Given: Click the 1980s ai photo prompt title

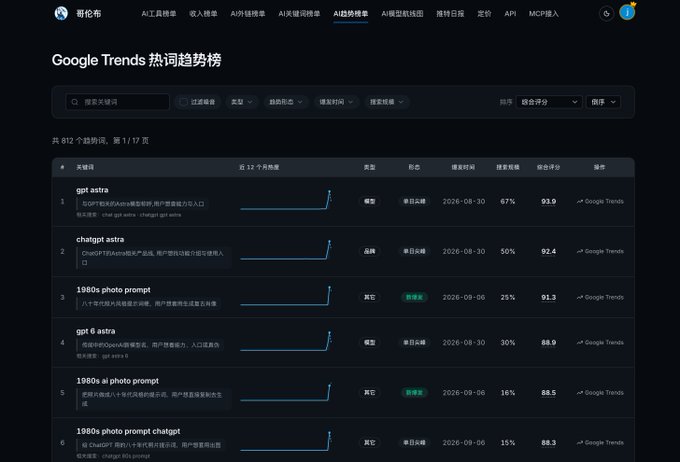Looking at the screenshot, I should coord(118,381).
